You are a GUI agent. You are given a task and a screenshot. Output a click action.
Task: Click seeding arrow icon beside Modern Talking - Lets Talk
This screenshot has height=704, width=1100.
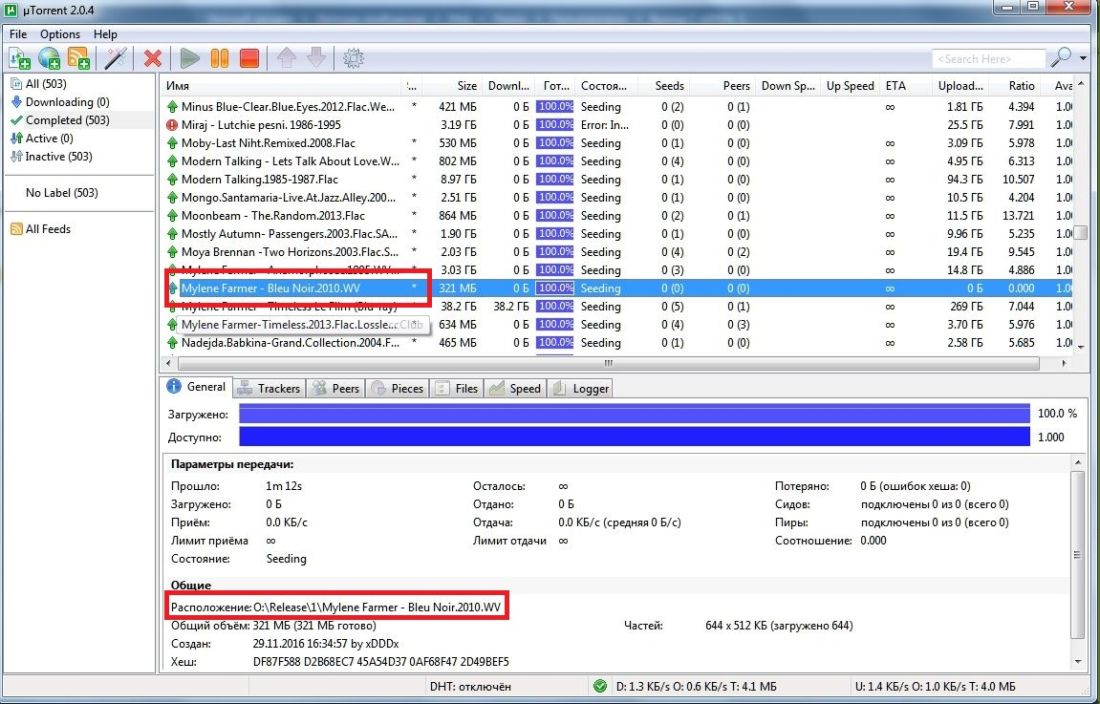coord(172,161)
